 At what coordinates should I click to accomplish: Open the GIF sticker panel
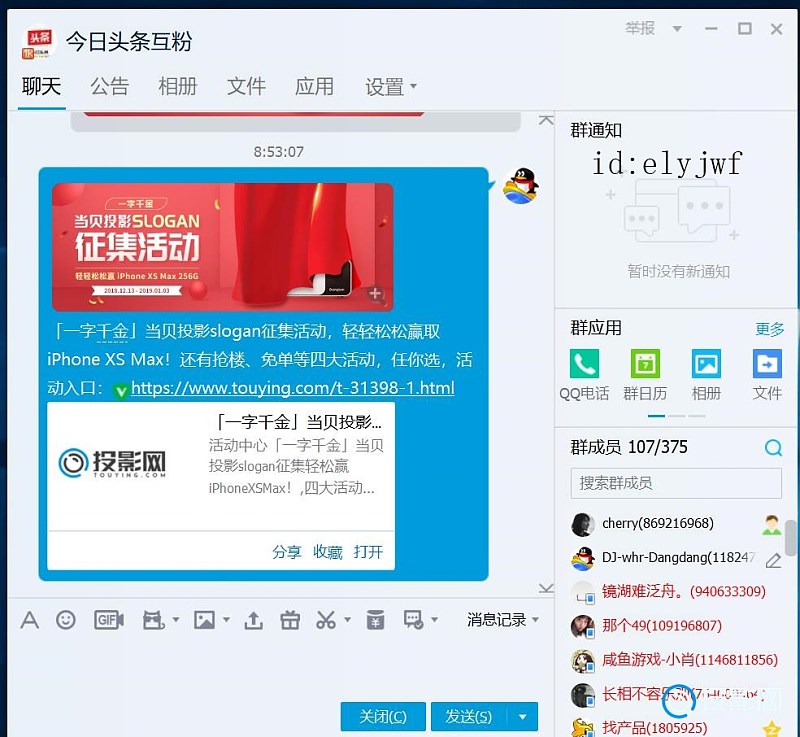coord(109,620)
